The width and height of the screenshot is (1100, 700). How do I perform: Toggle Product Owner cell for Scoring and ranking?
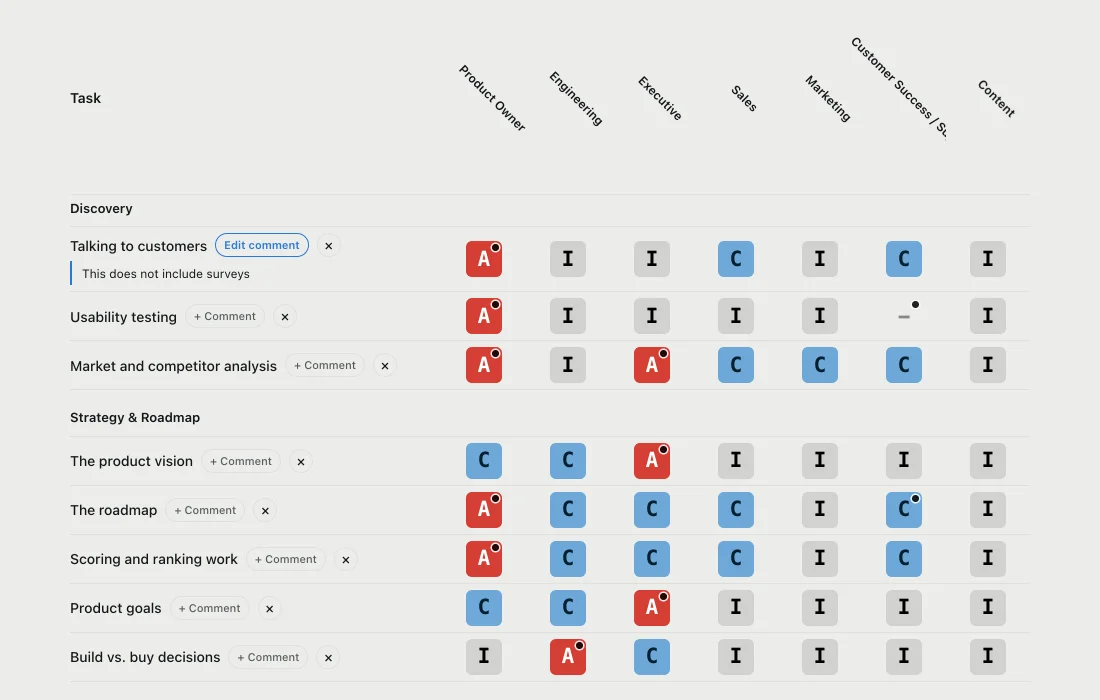click(x=484, y=559)
